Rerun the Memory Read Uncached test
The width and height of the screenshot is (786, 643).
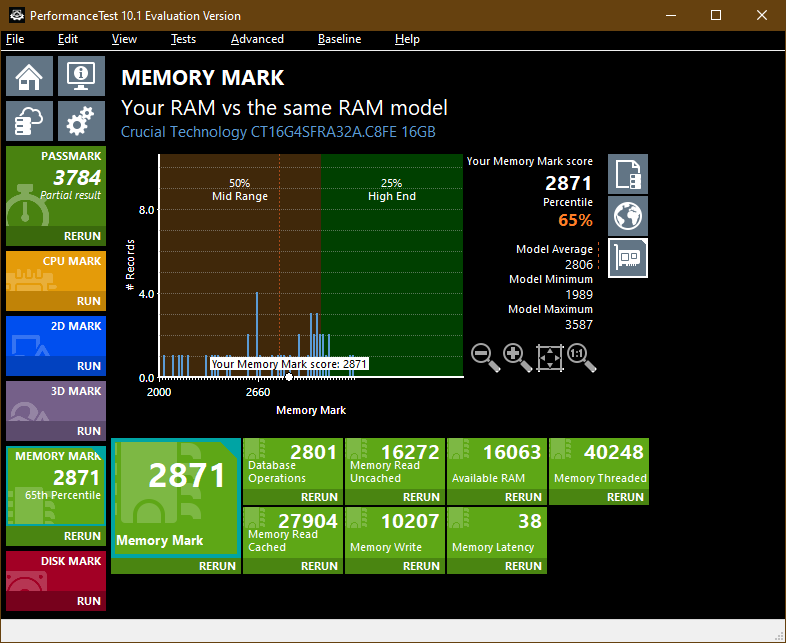tap(395, 497)
